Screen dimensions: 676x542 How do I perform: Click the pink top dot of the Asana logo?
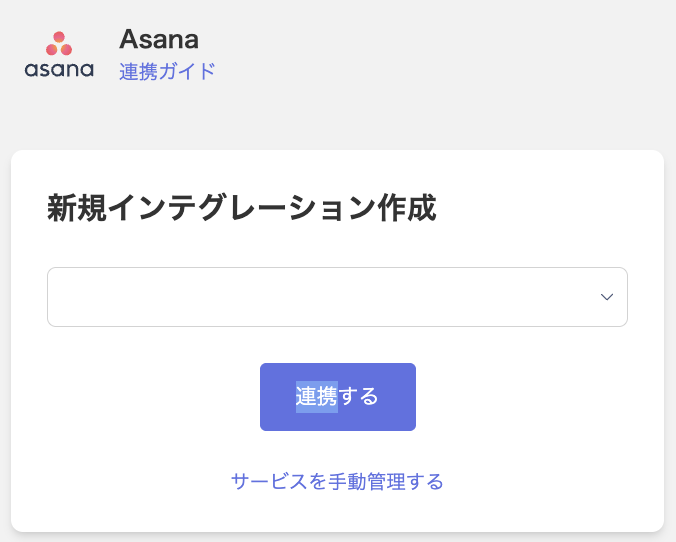point(59,37)
